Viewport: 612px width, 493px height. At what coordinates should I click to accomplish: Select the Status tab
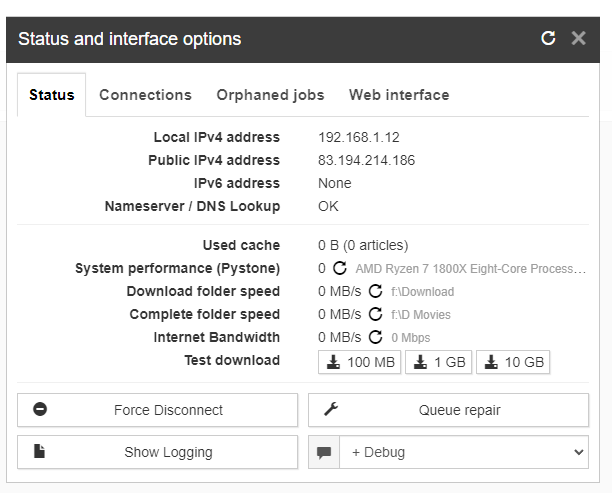[52, 95]
